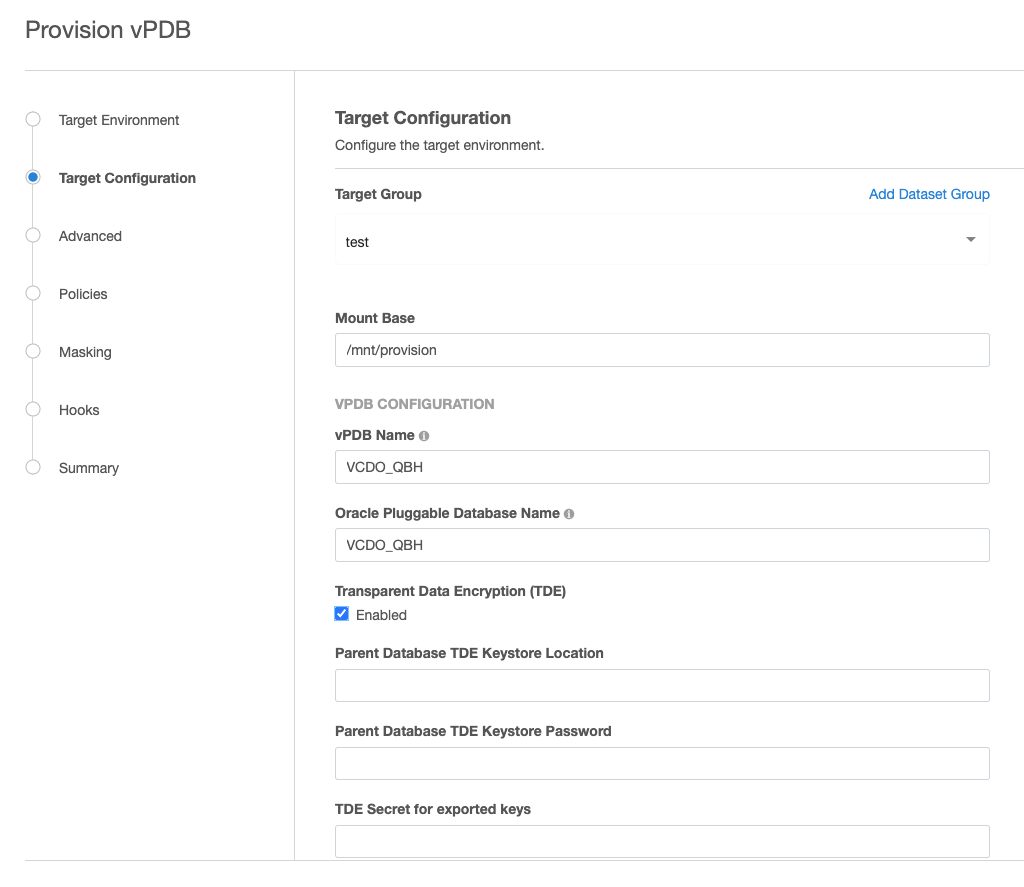This screenshot has height=887, width=1024.
Task: Select the Masking step
Action: [84, 352]
